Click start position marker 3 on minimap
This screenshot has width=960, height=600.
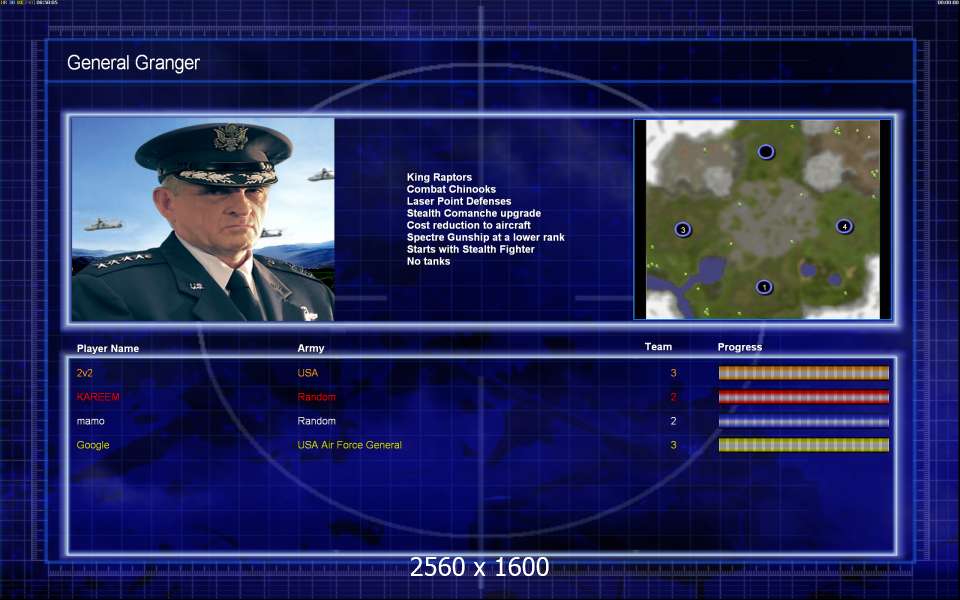(x=683, y=230)
